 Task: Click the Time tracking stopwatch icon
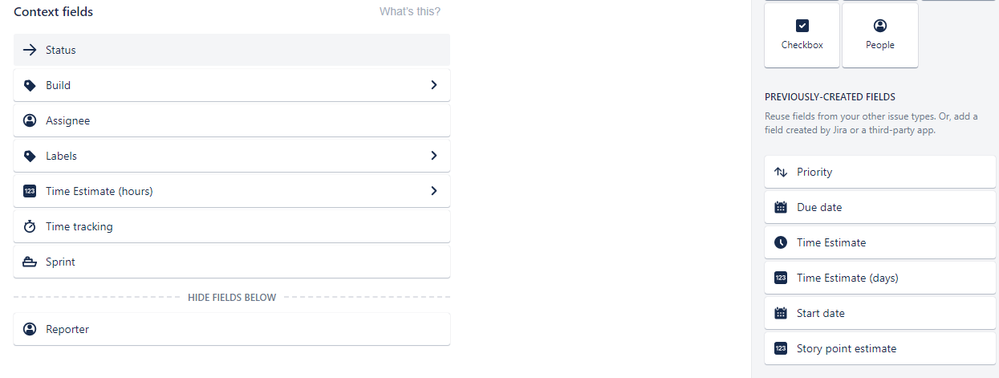(29, 226)
